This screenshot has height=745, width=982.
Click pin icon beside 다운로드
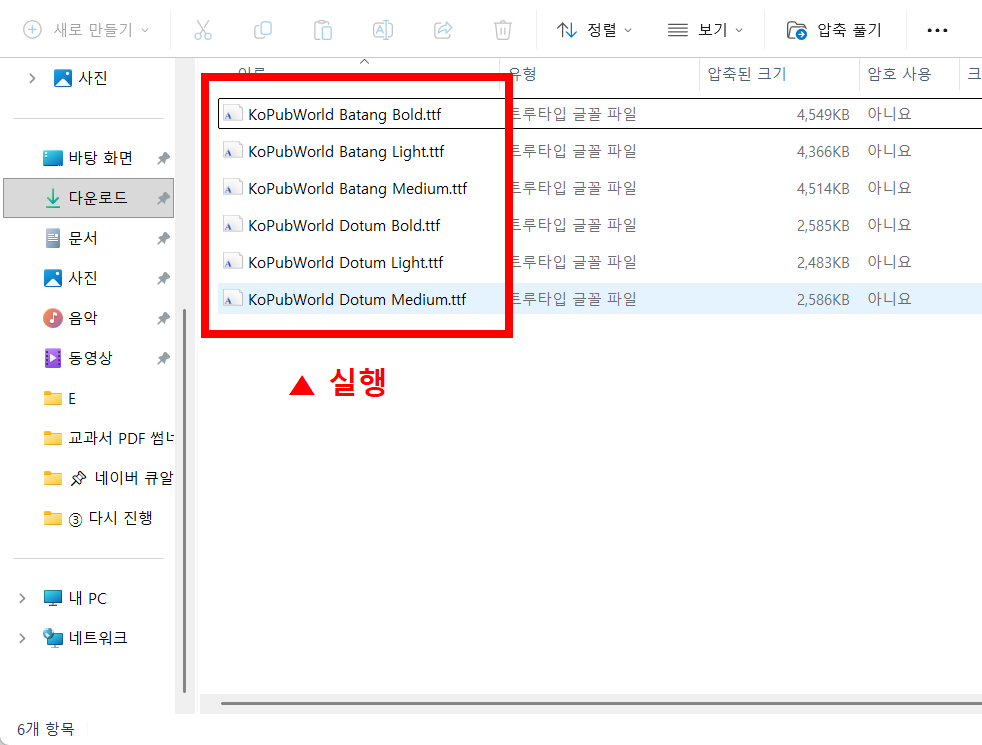(x=163, y=198)
